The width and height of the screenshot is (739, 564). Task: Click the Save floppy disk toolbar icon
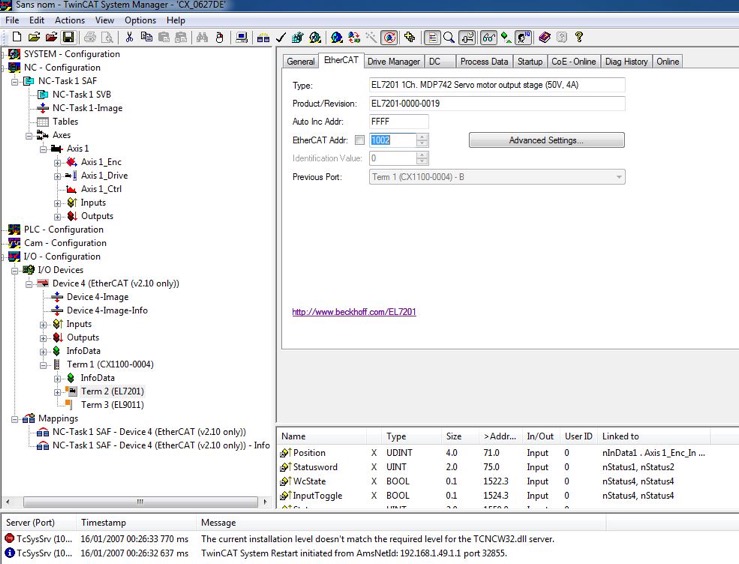[x=68, y=38]
